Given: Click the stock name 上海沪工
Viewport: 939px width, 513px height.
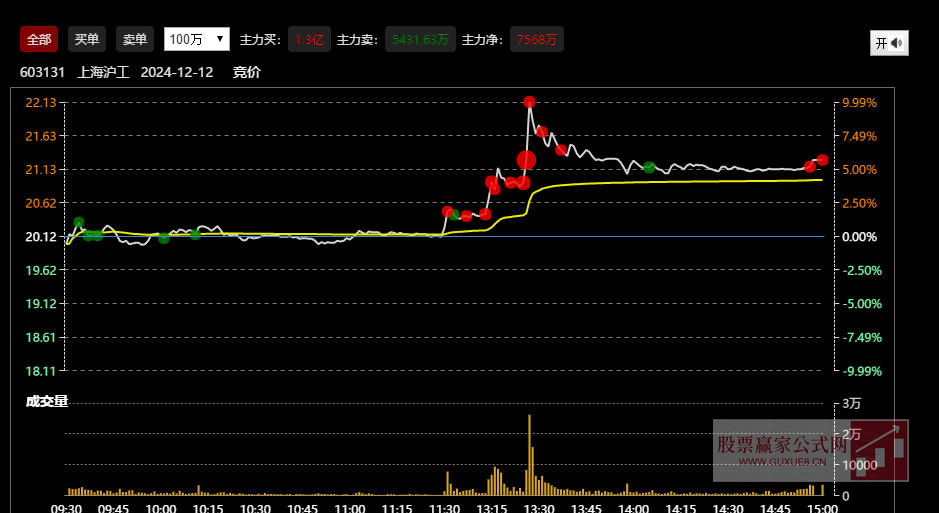Looking at the screenshot, I should pos(105,72).
